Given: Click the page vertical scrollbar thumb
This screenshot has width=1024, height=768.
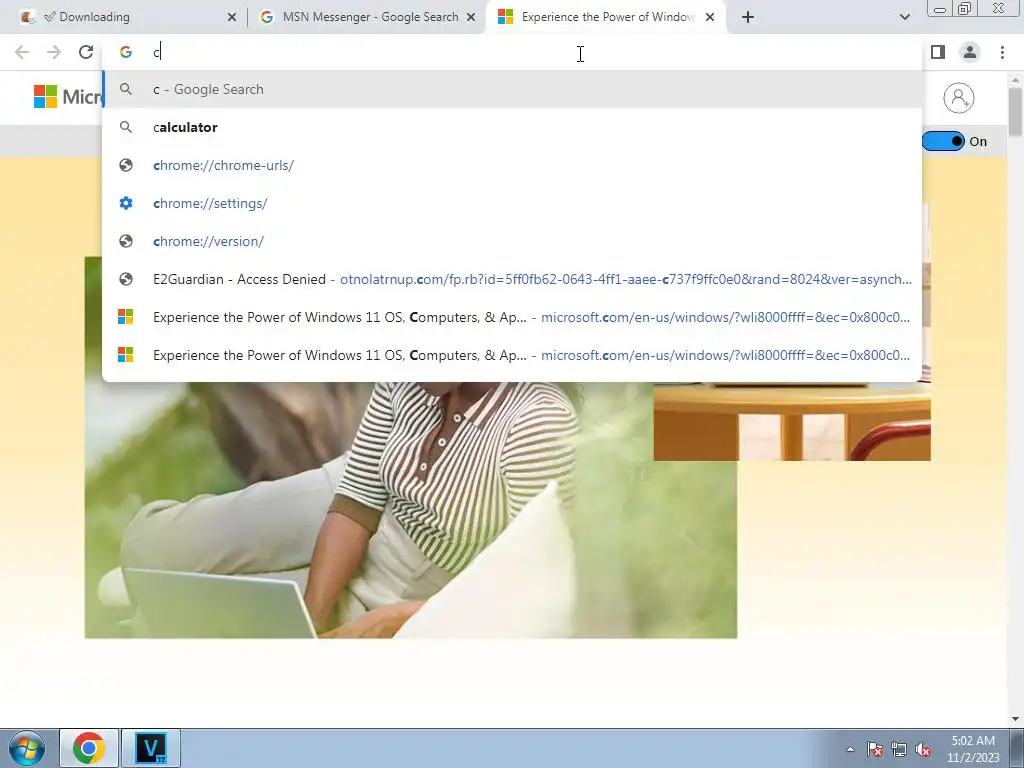Looking at the screenshot, I should 1016,112.
